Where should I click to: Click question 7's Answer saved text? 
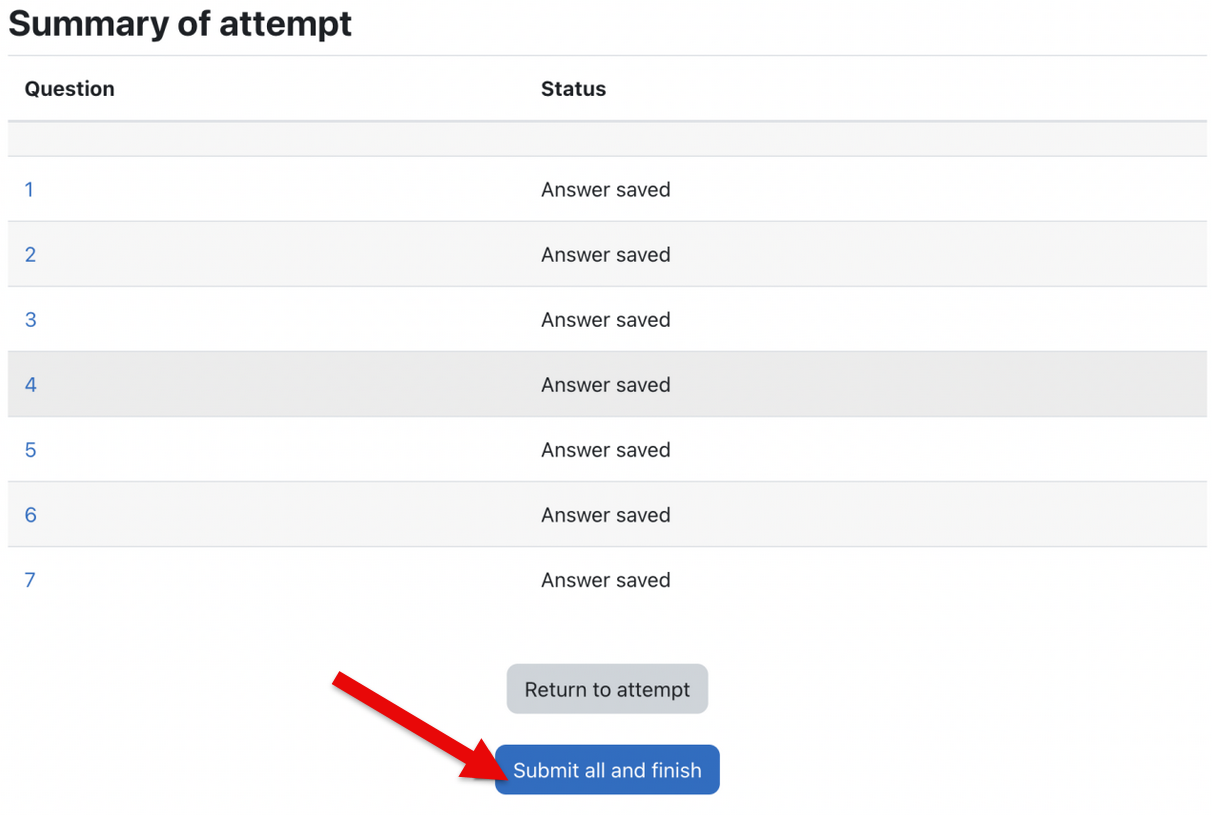pyautogui.click(x=605, y=580)
